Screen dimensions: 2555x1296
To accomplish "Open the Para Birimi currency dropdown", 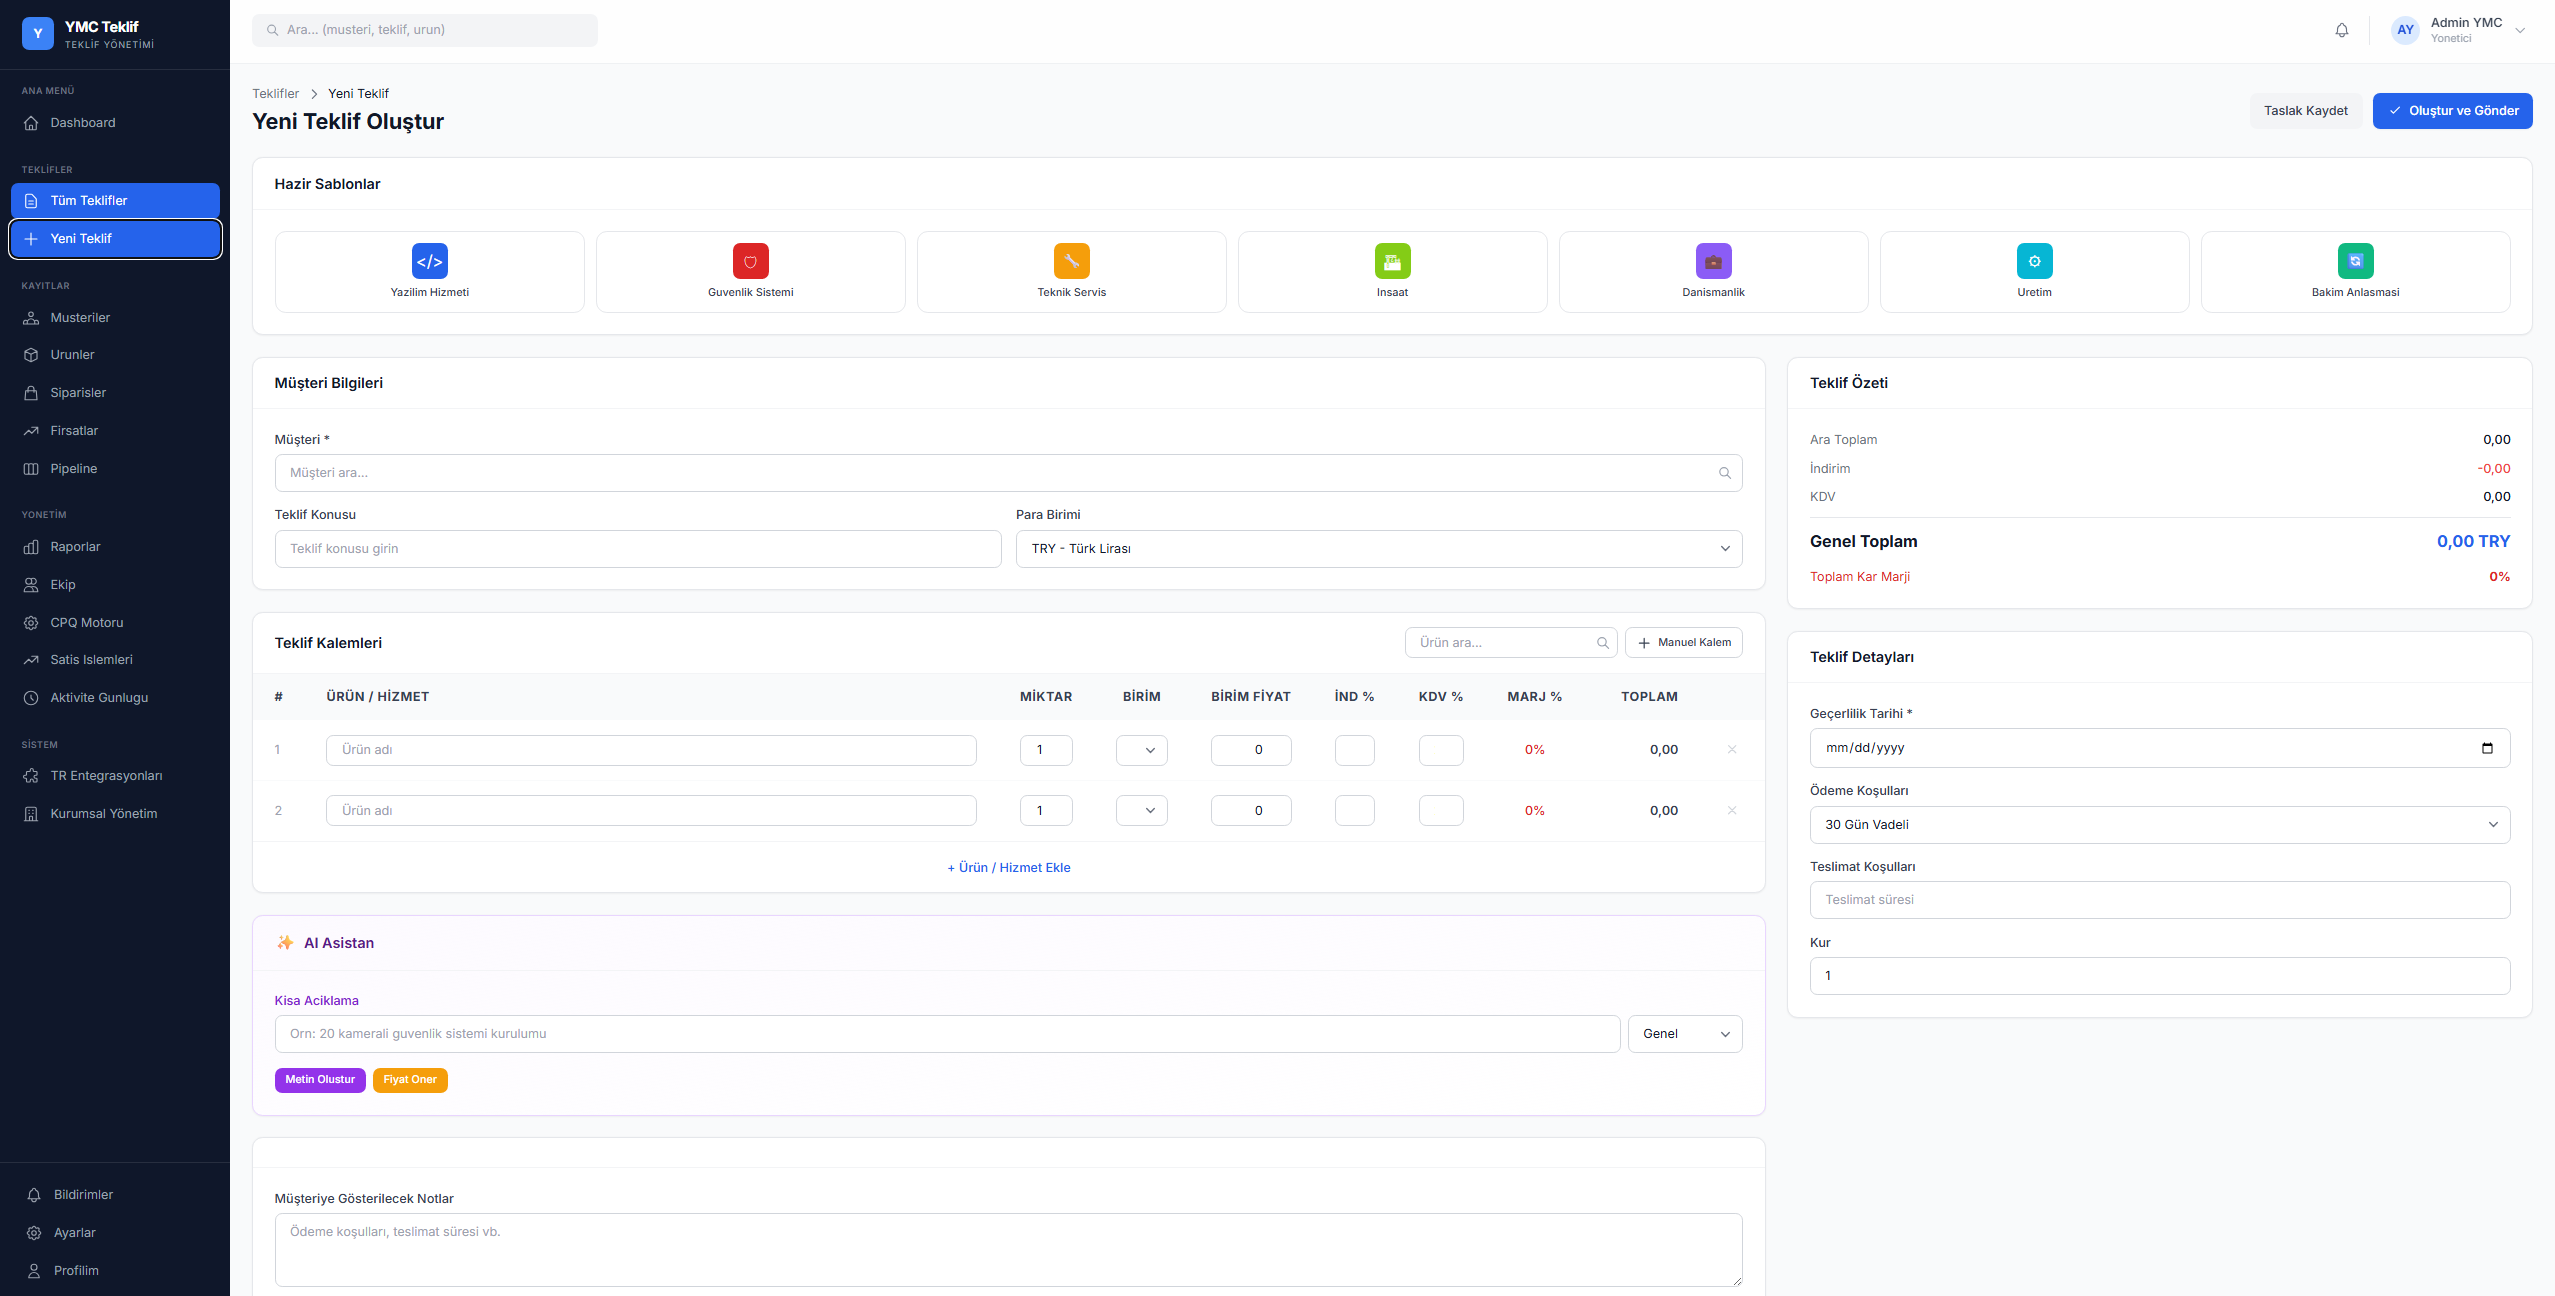I will pyautogui.click(x=1379, y=549).
